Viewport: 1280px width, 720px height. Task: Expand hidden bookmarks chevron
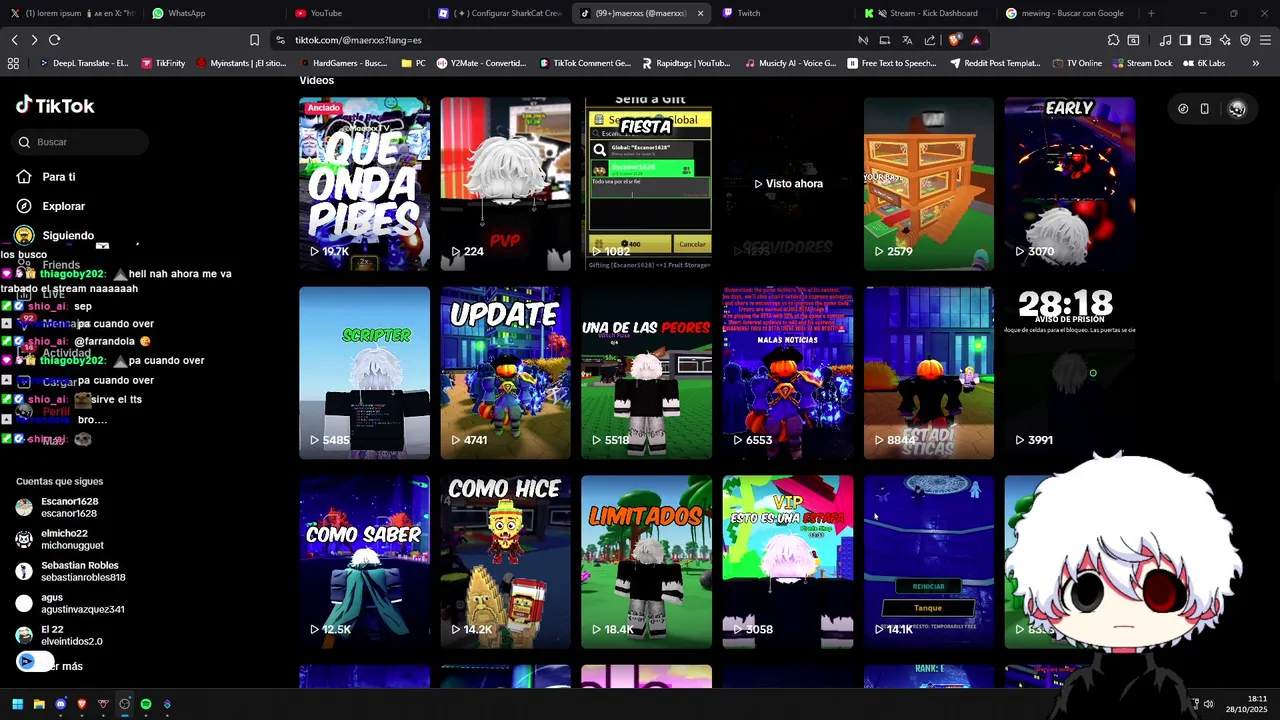click(1256, 63)
